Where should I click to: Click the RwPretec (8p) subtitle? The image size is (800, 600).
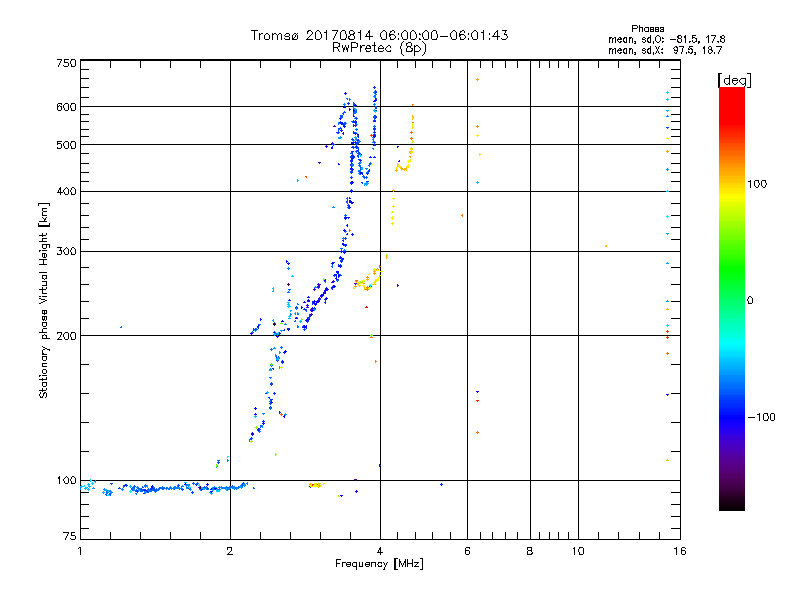click(x=379, y=48)
